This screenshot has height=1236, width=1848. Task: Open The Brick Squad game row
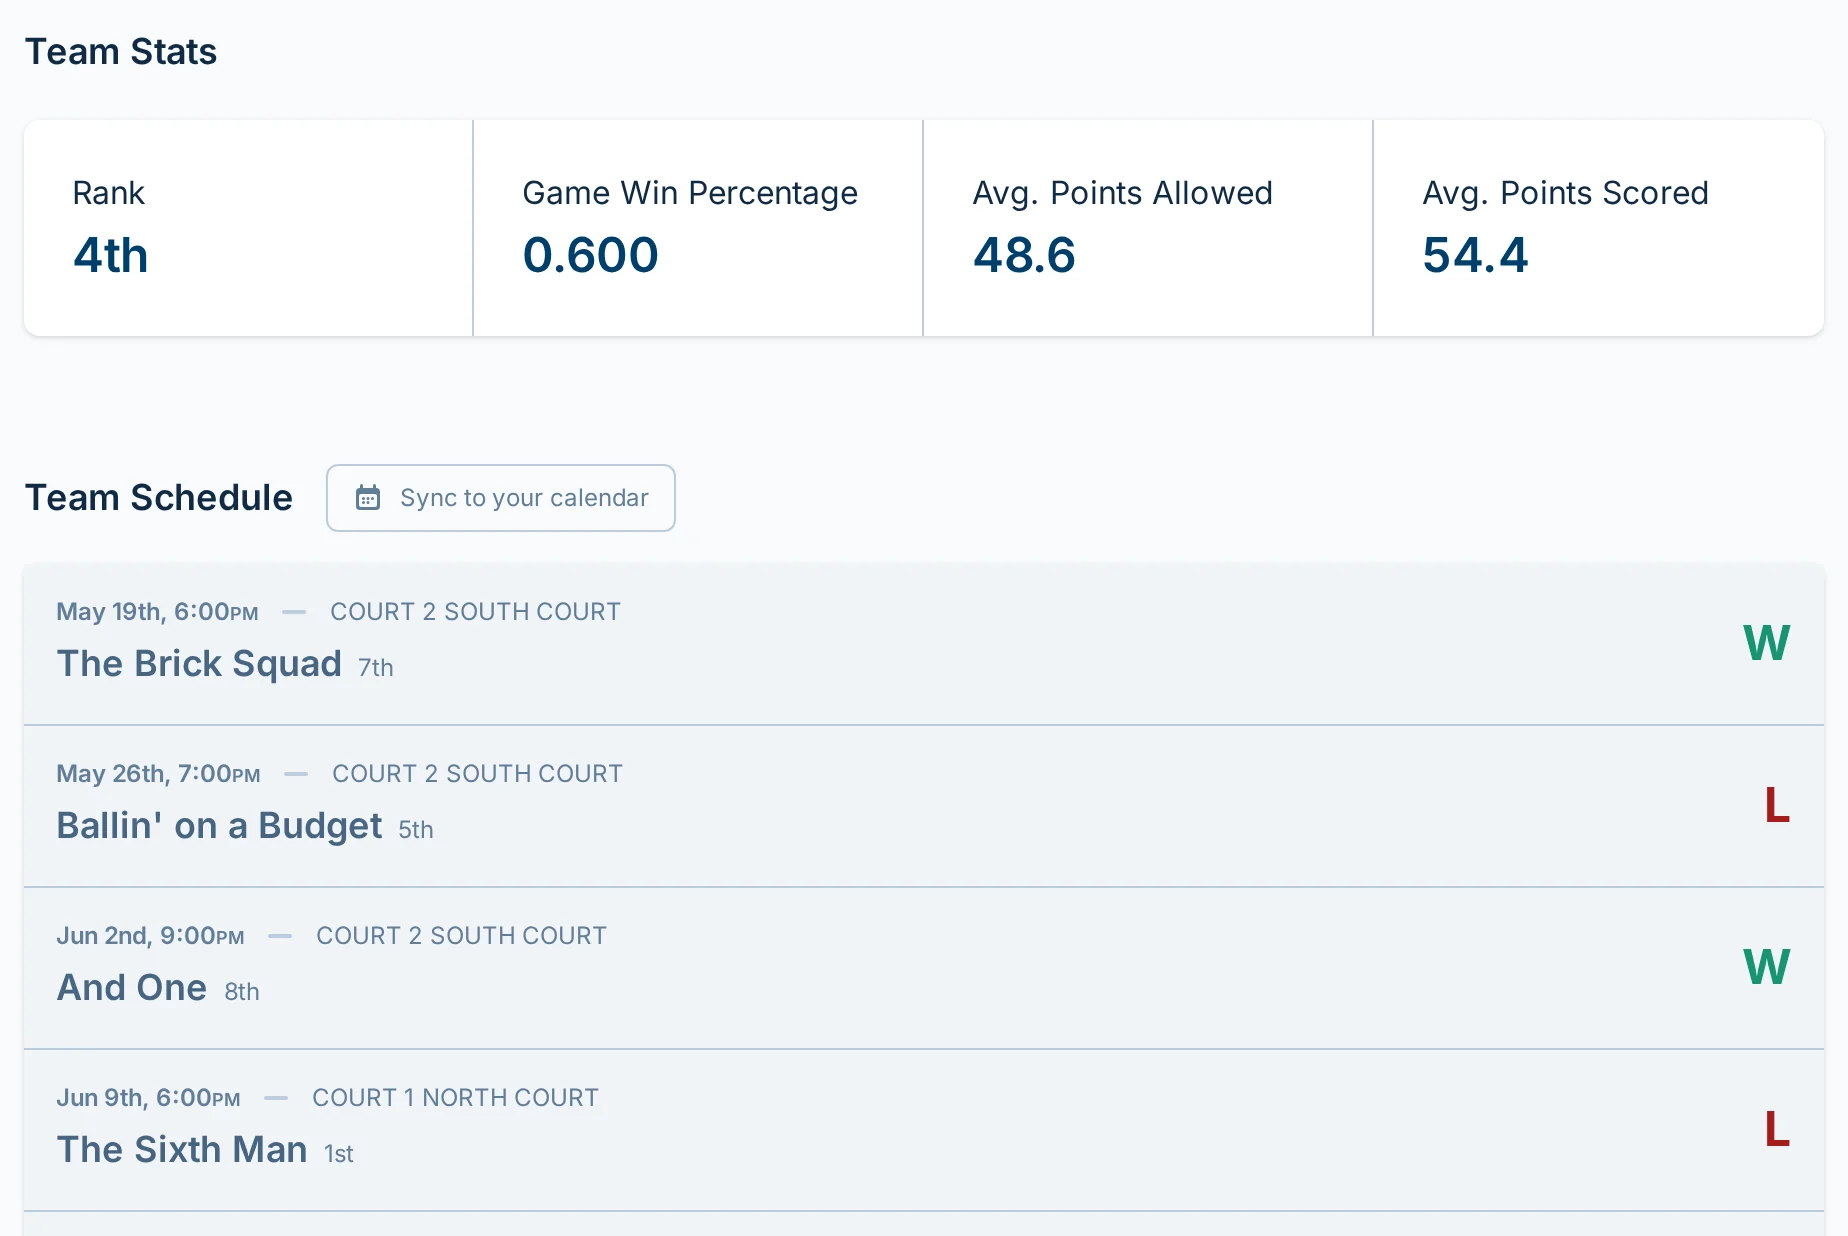pos(924,644)
